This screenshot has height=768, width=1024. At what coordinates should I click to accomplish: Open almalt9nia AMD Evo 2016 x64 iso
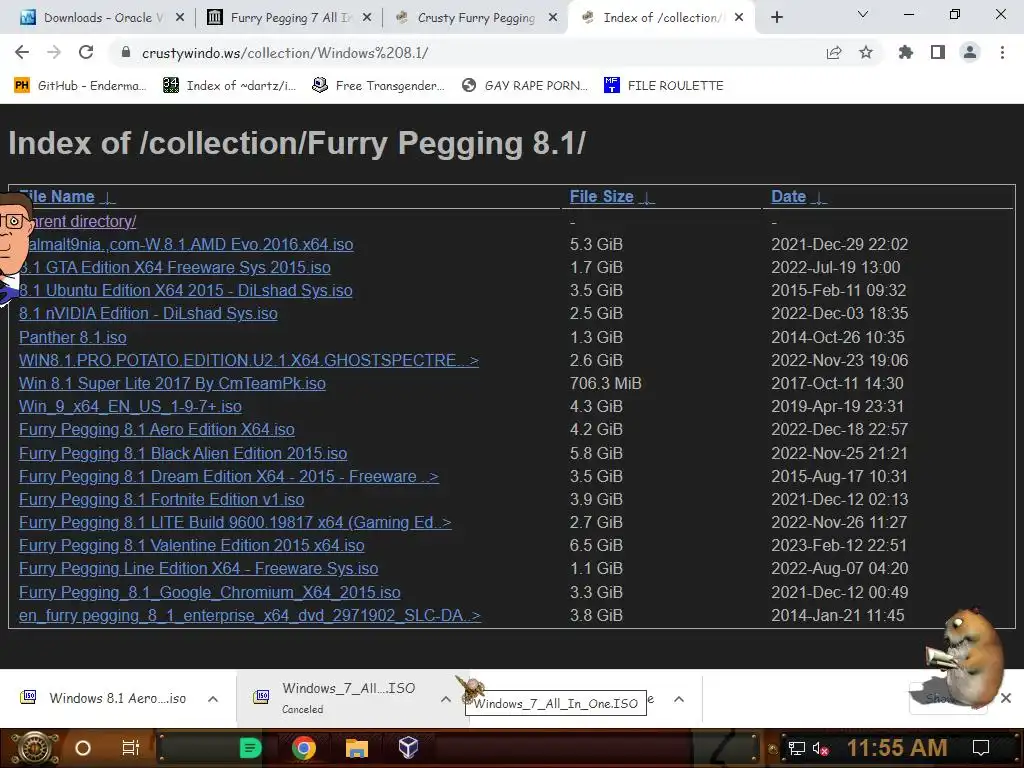tap(189, 244)
